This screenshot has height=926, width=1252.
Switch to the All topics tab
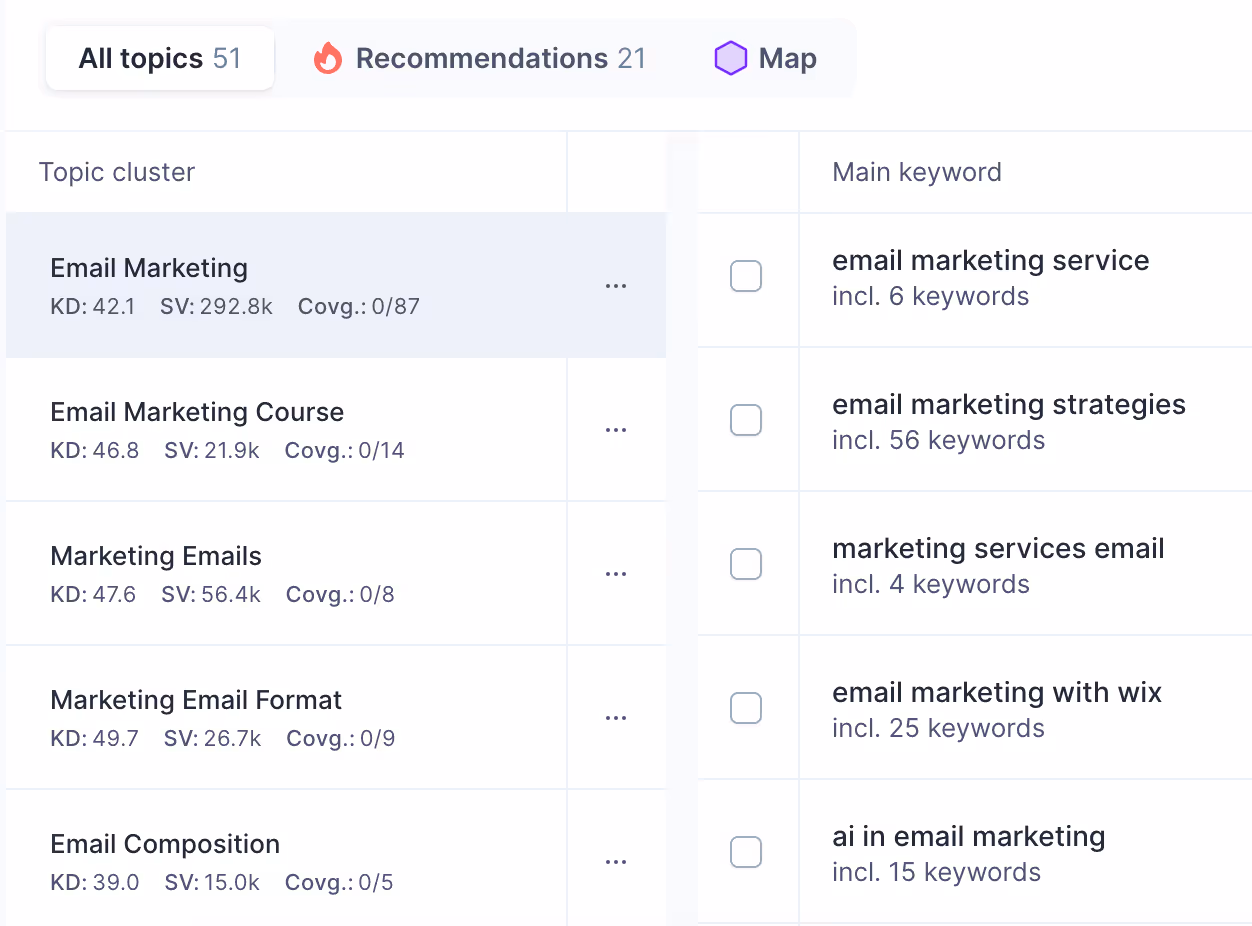point(160,59)
